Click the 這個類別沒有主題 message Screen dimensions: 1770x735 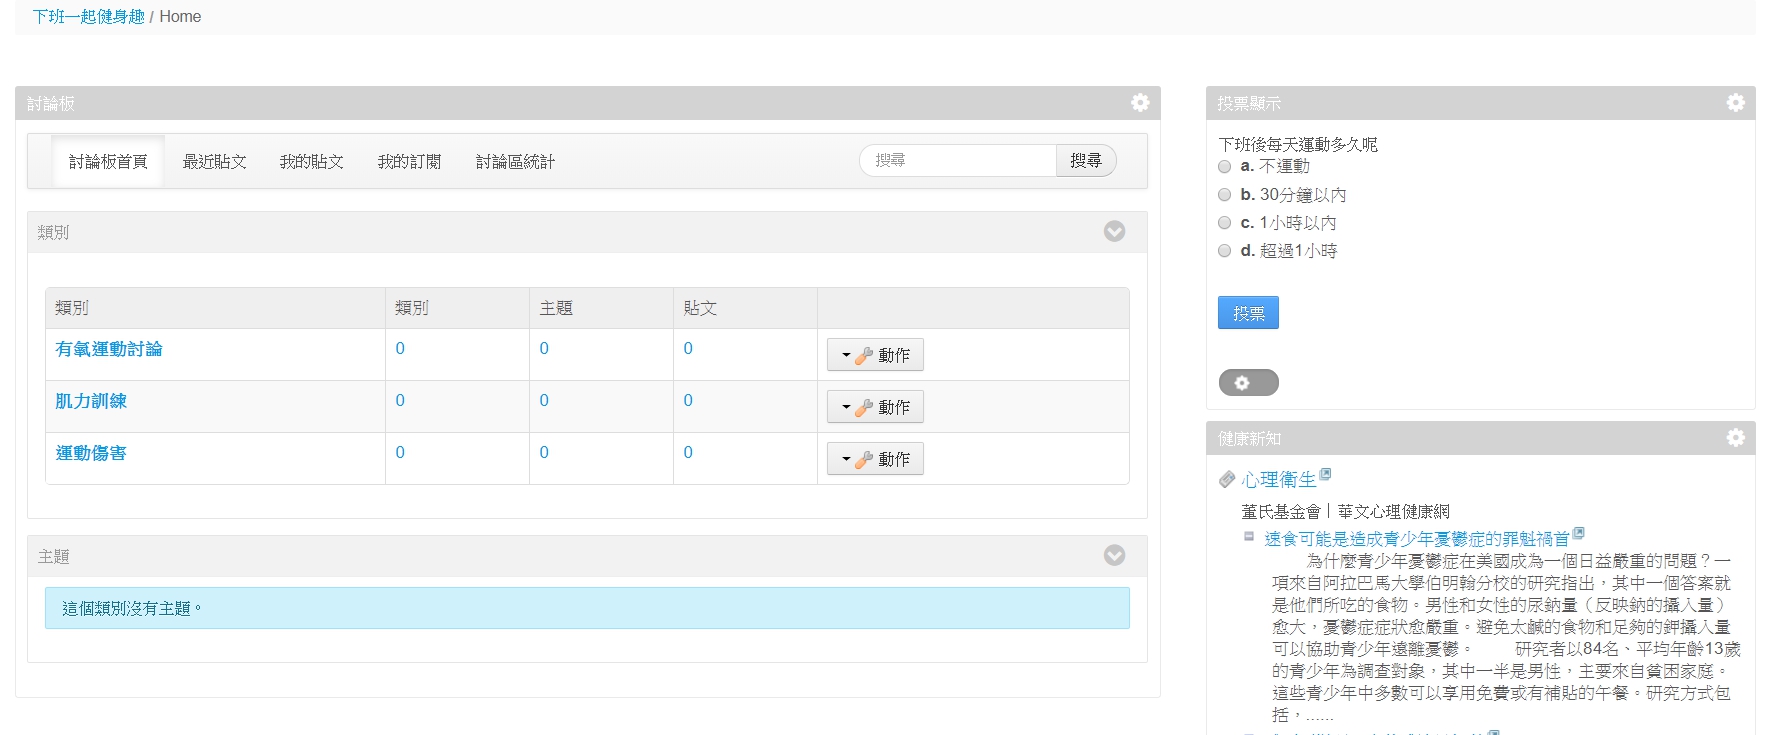click(x=587, y=608)
